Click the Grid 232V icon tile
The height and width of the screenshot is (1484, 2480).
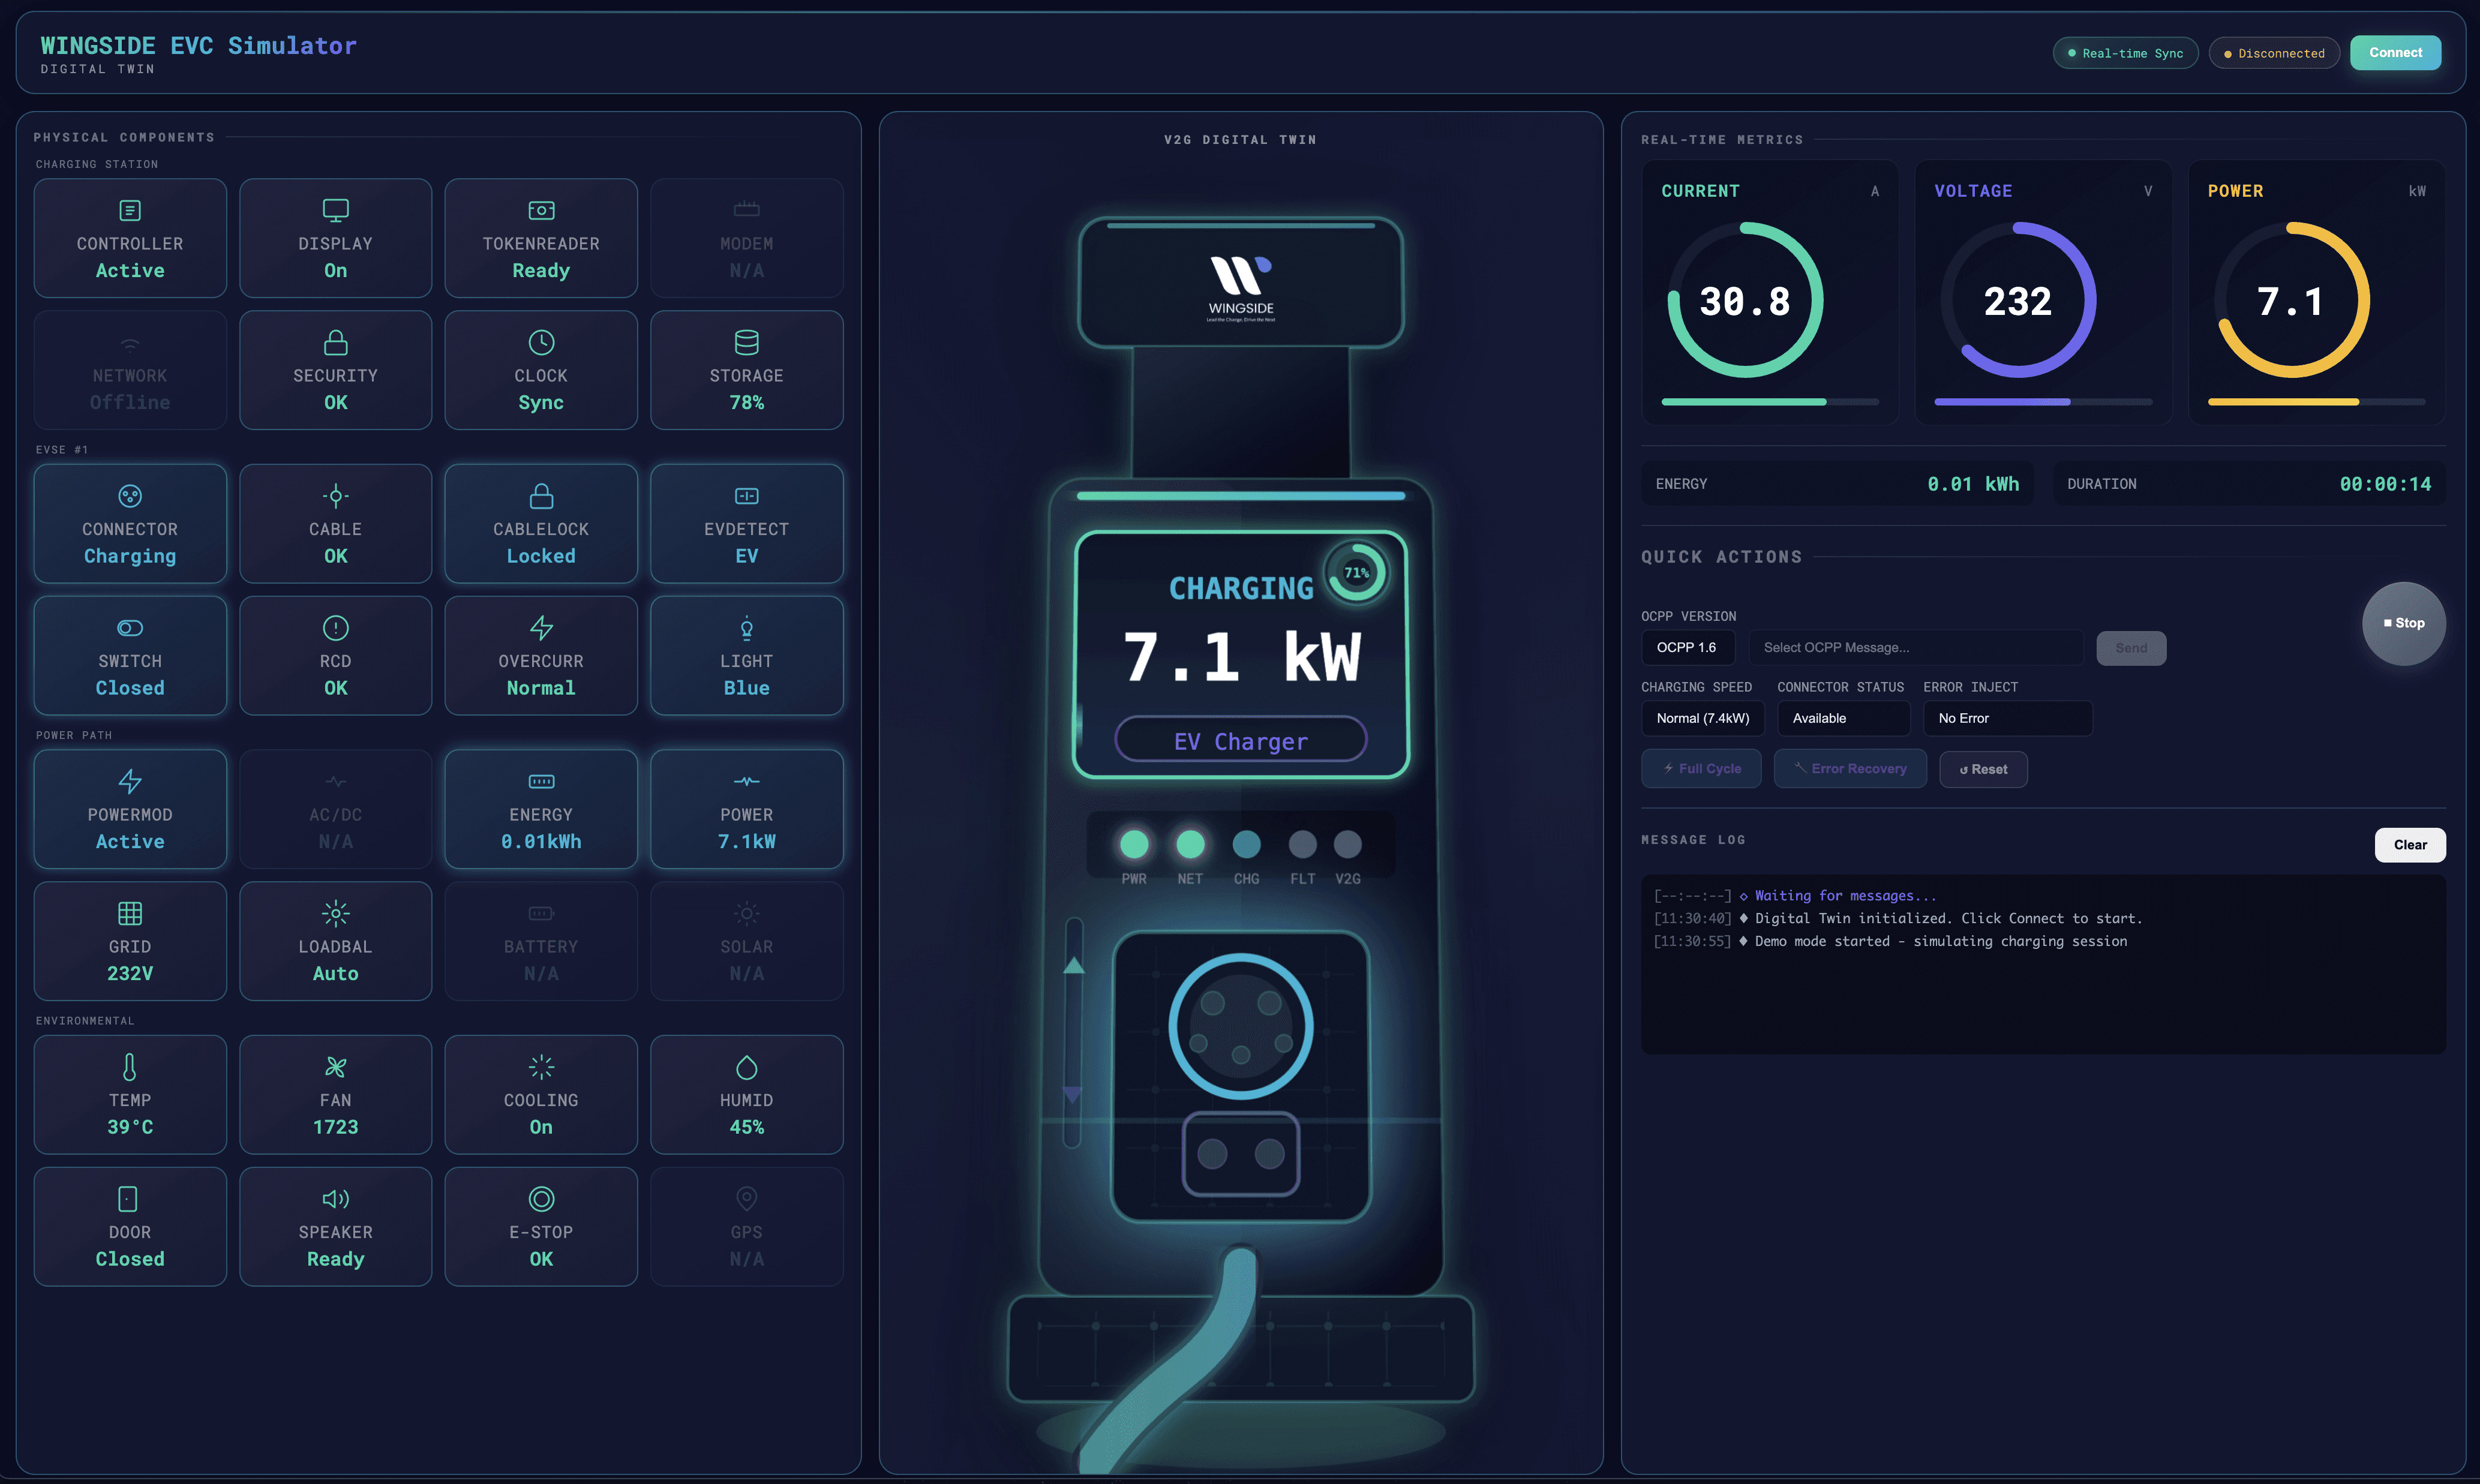pyautogui.click(x=130, y=914)
